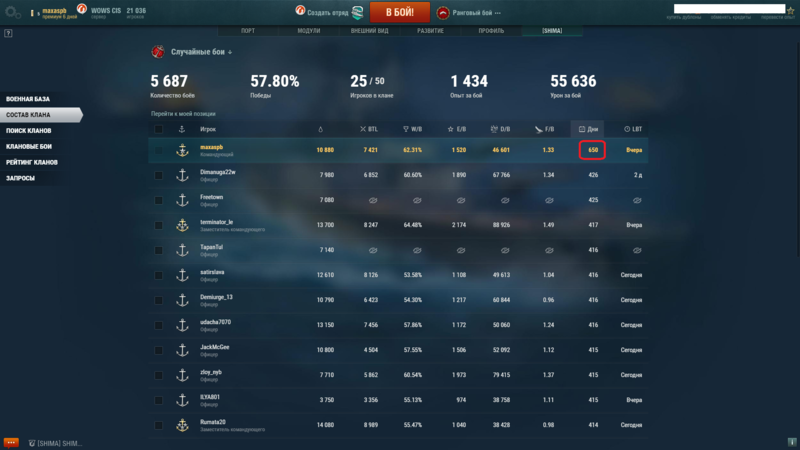The image size is (800, 450).
Task: Check the box for player terminator_le
Action: [x=158, y=226]
